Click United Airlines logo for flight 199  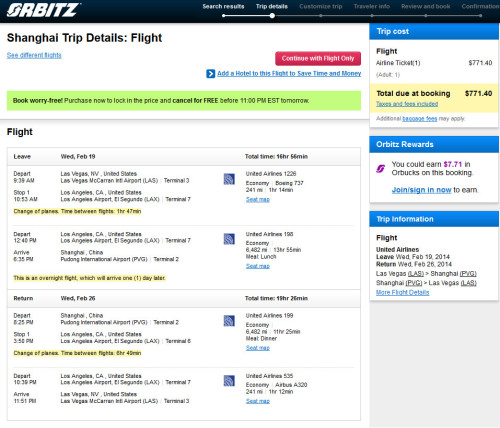(229, 321)
